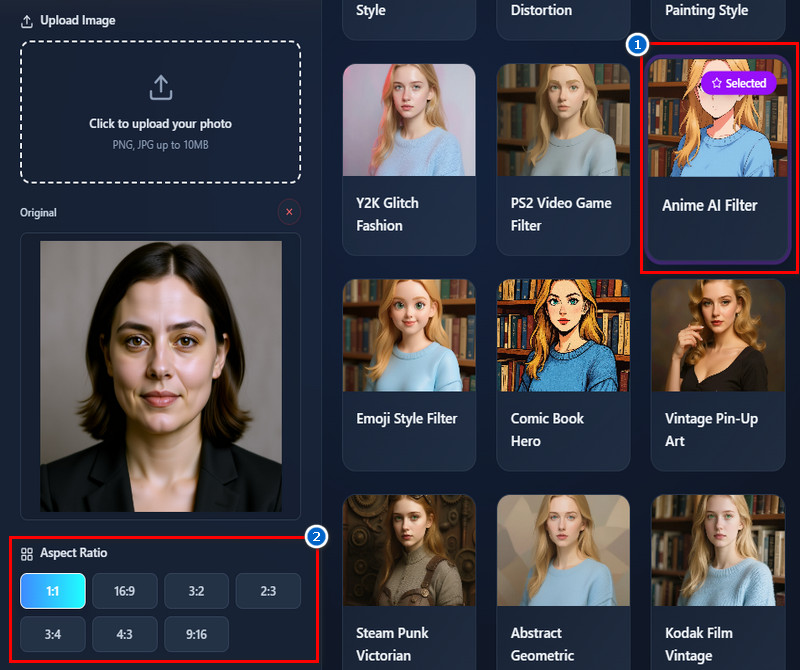Click the Upload Image header icon
The image size is (800, 670).
coord(28,19)
